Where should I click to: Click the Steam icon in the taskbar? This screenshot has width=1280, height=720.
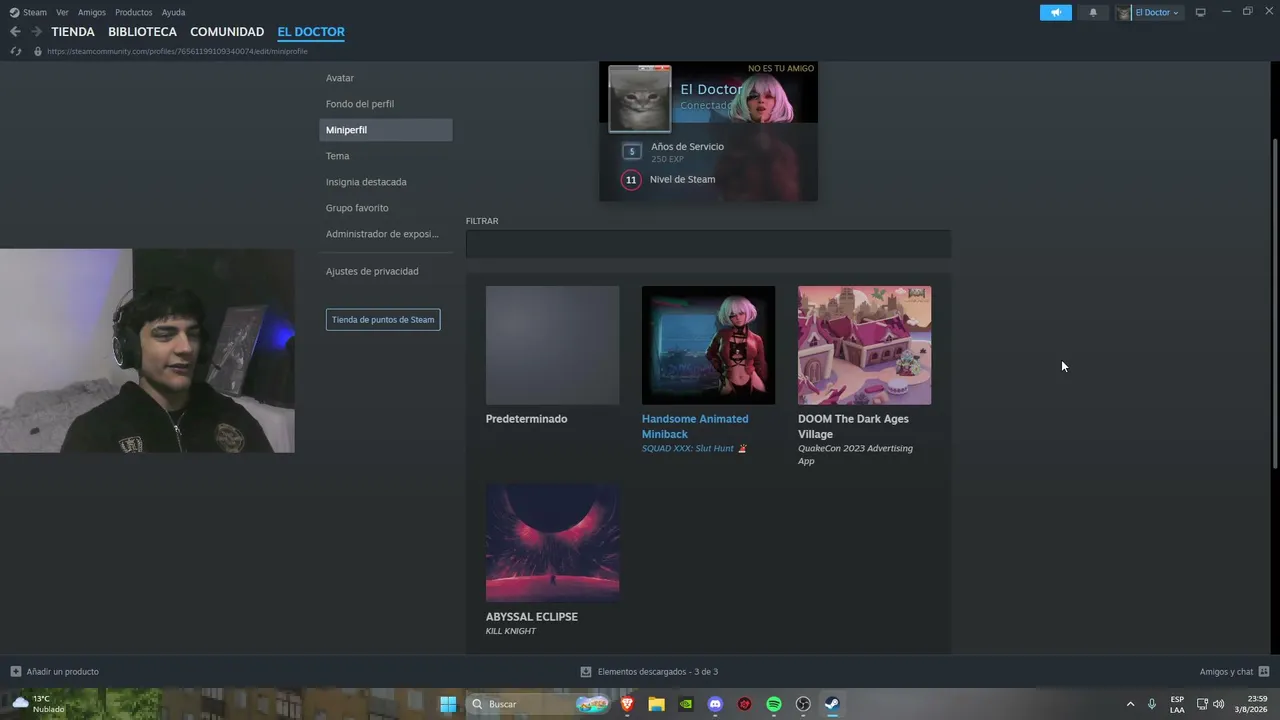[x=832, y=704]
